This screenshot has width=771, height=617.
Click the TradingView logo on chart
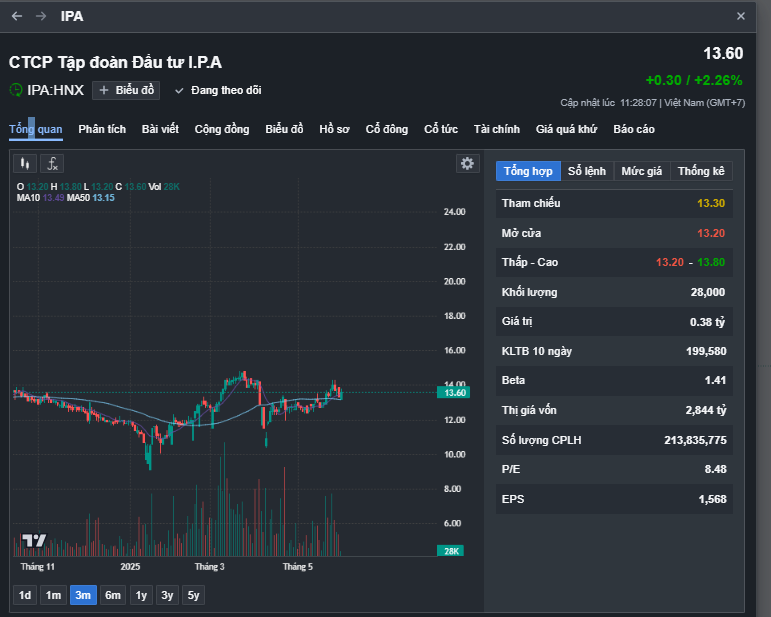(34, 541)
